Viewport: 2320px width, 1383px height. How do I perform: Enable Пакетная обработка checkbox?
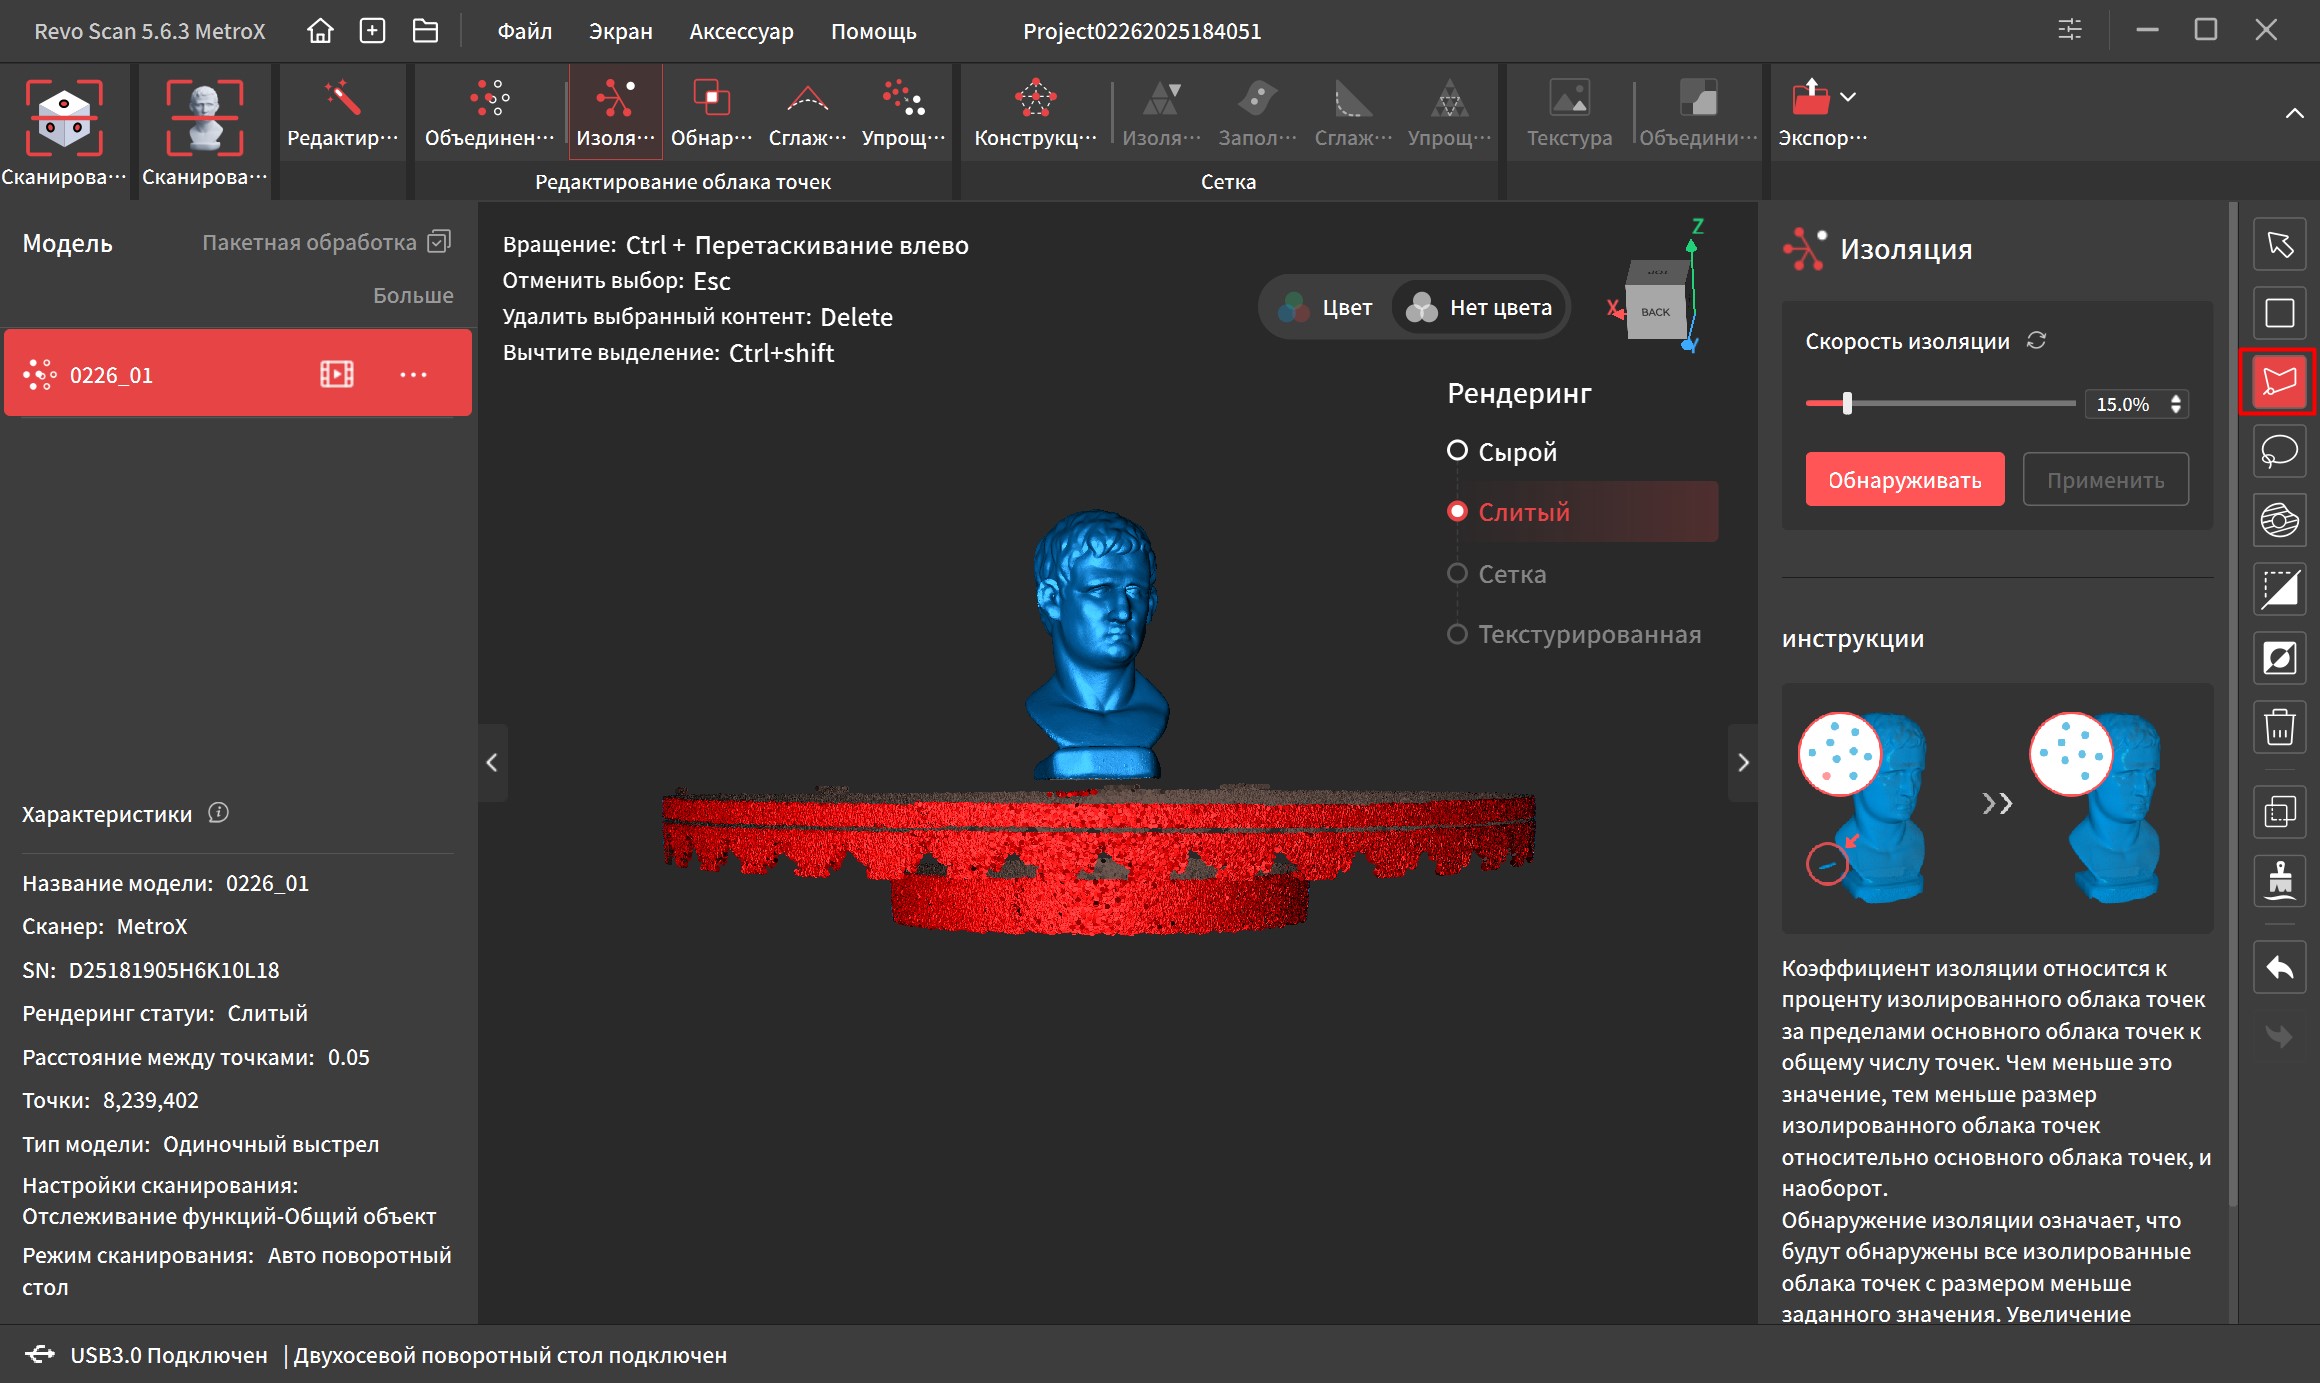point(439,242)
